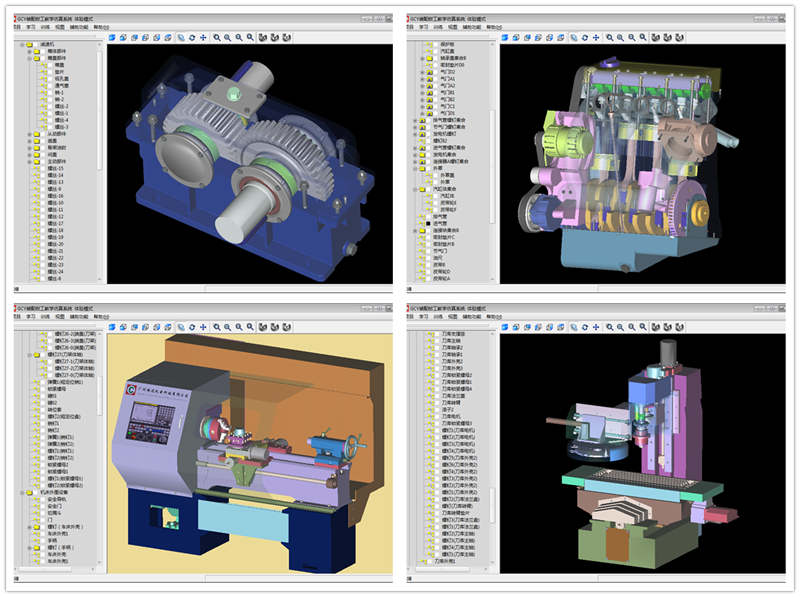Viewport: 800px width, 597px height.
Task: Open the 视图 menu in gearbox window
Action: pyautogui.click(x=60, y=27)
